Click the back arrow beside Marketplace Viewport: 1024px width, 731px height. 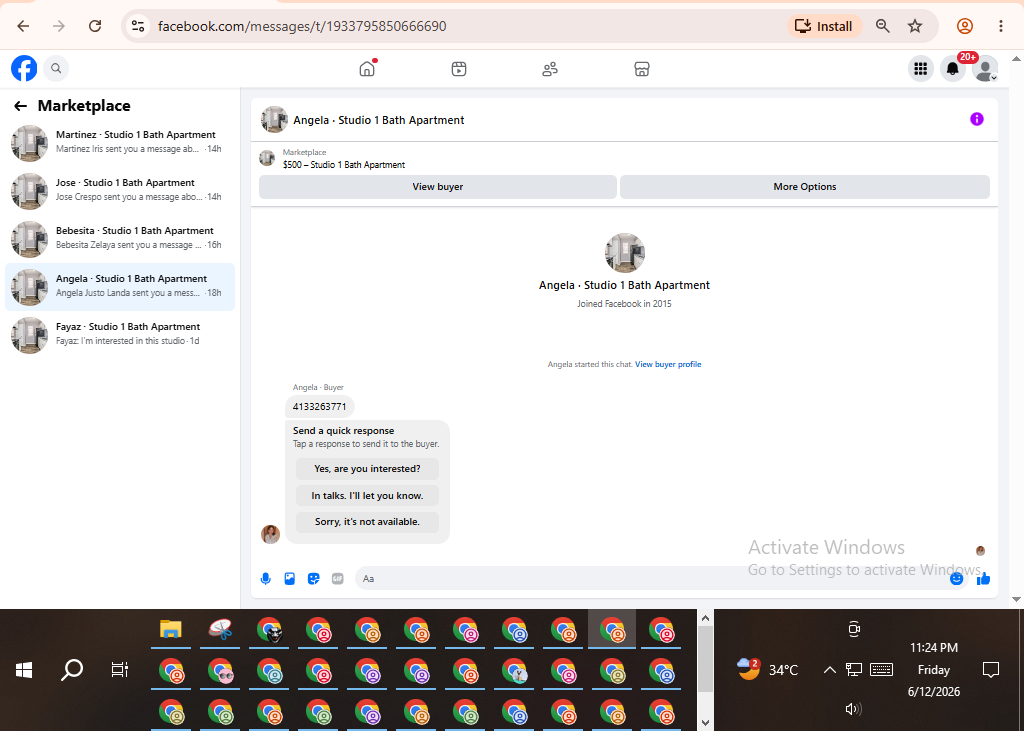point(21,106)
